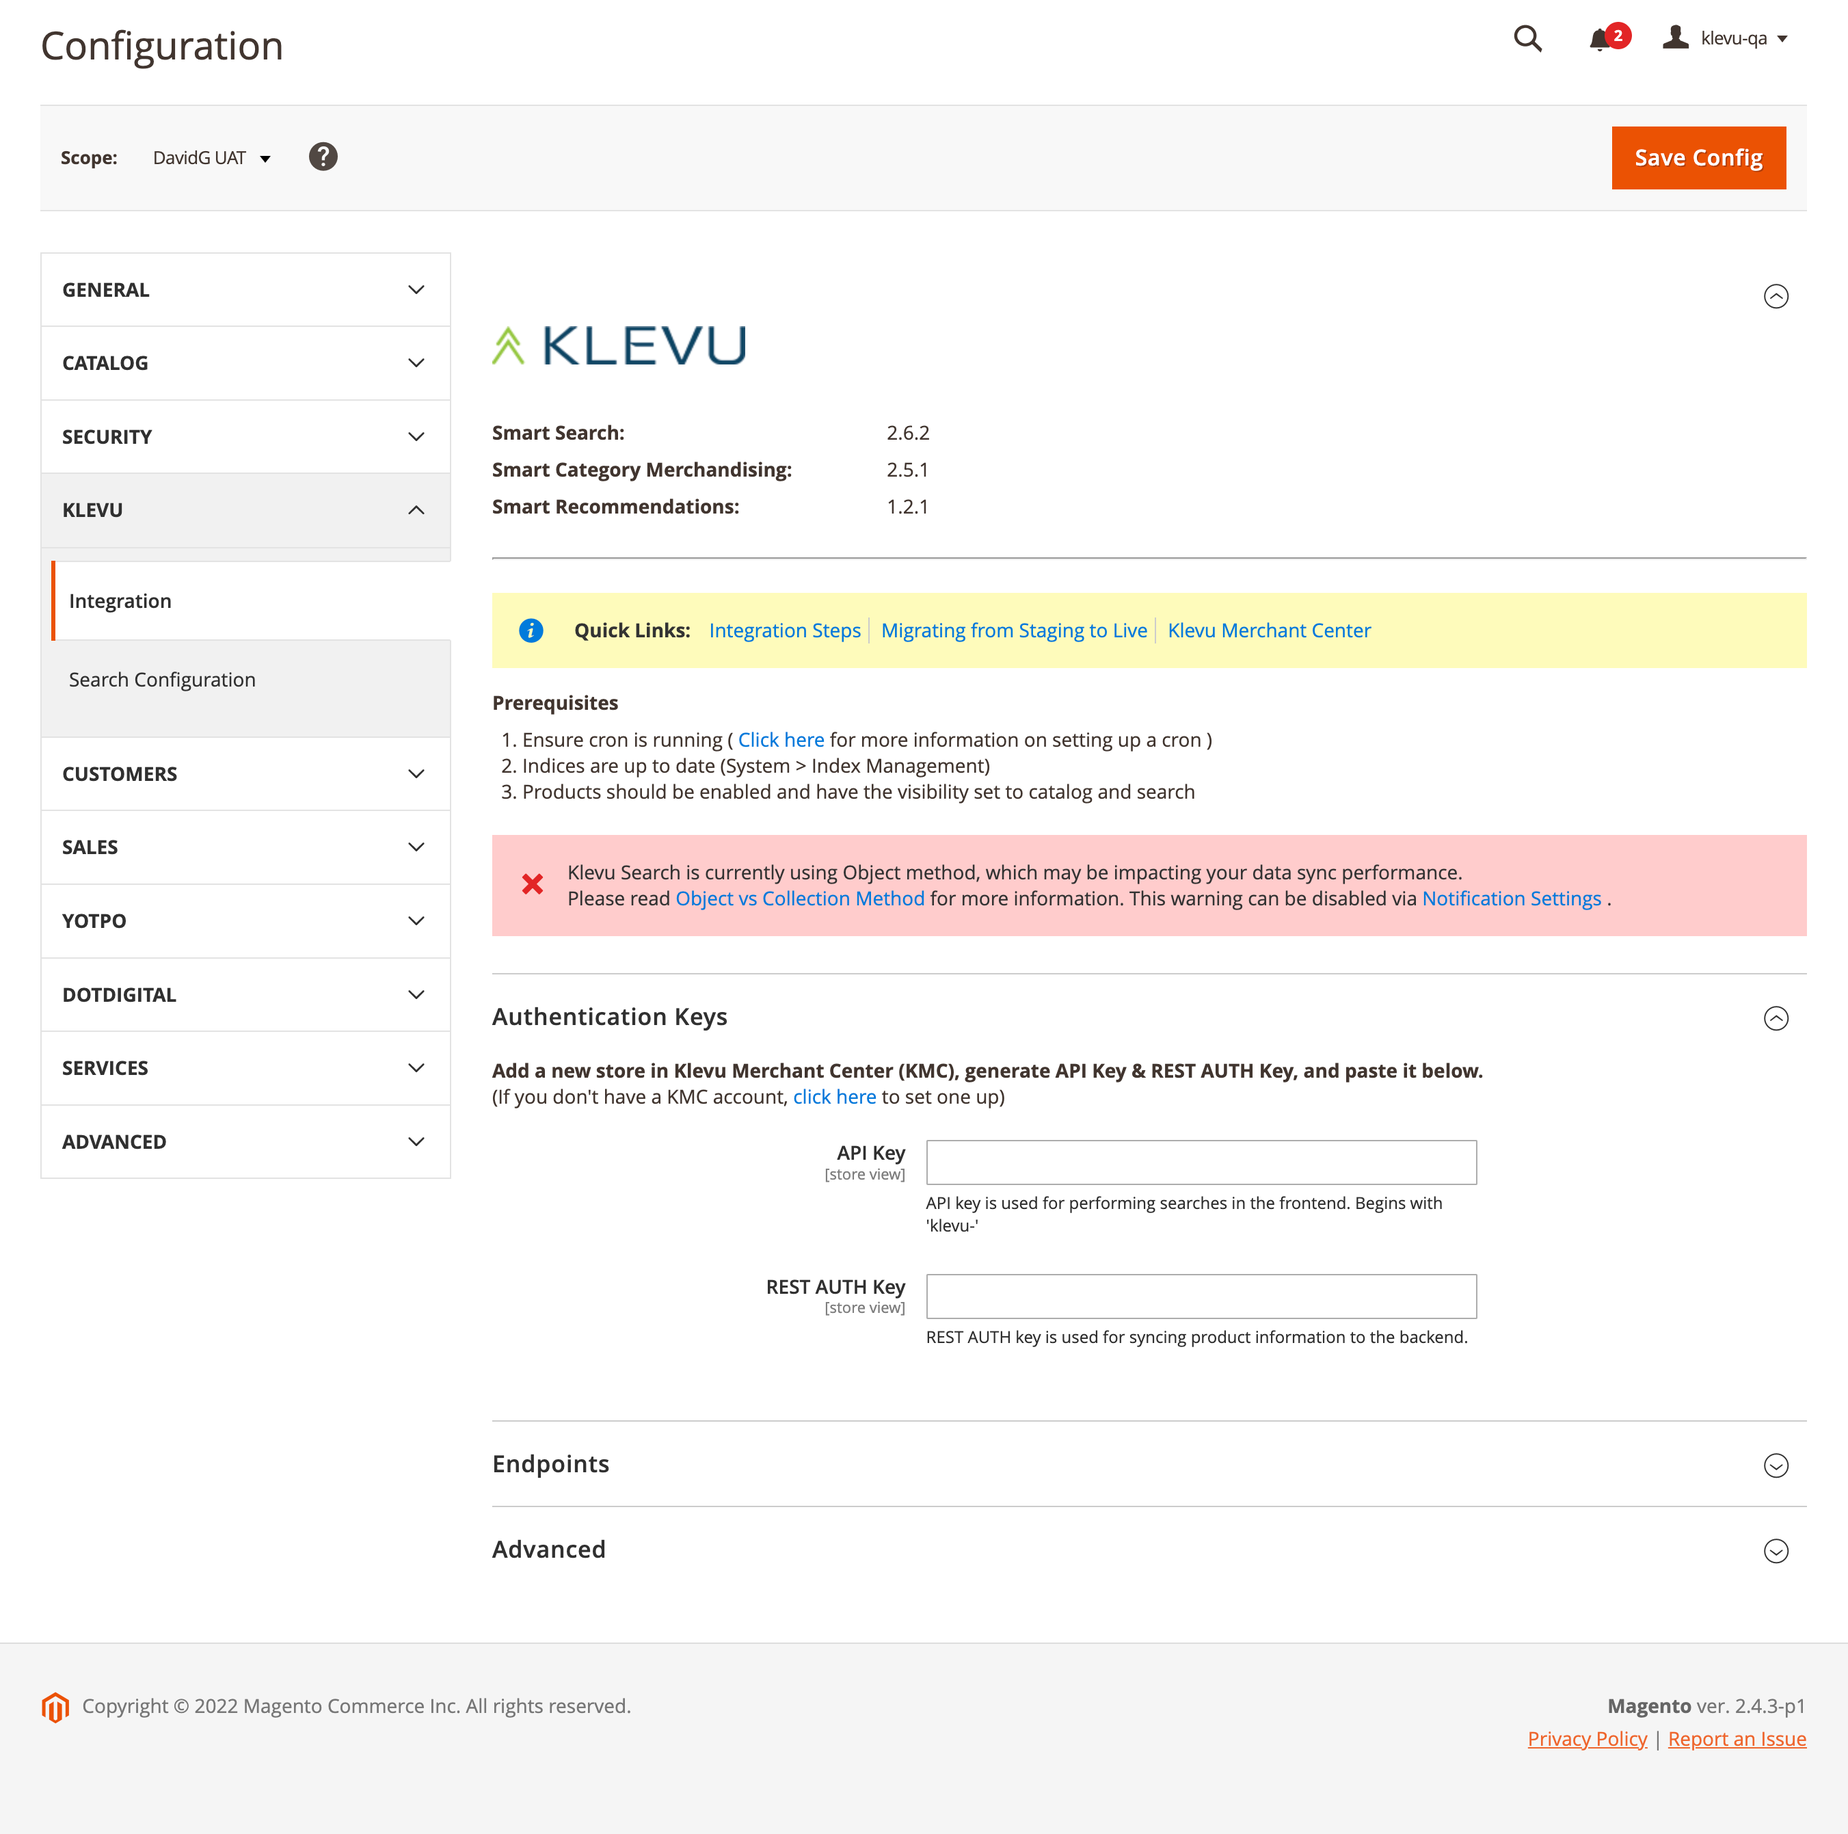
Task: Click the blue info icon in Quick Links
Action: [x=531, y=630]
